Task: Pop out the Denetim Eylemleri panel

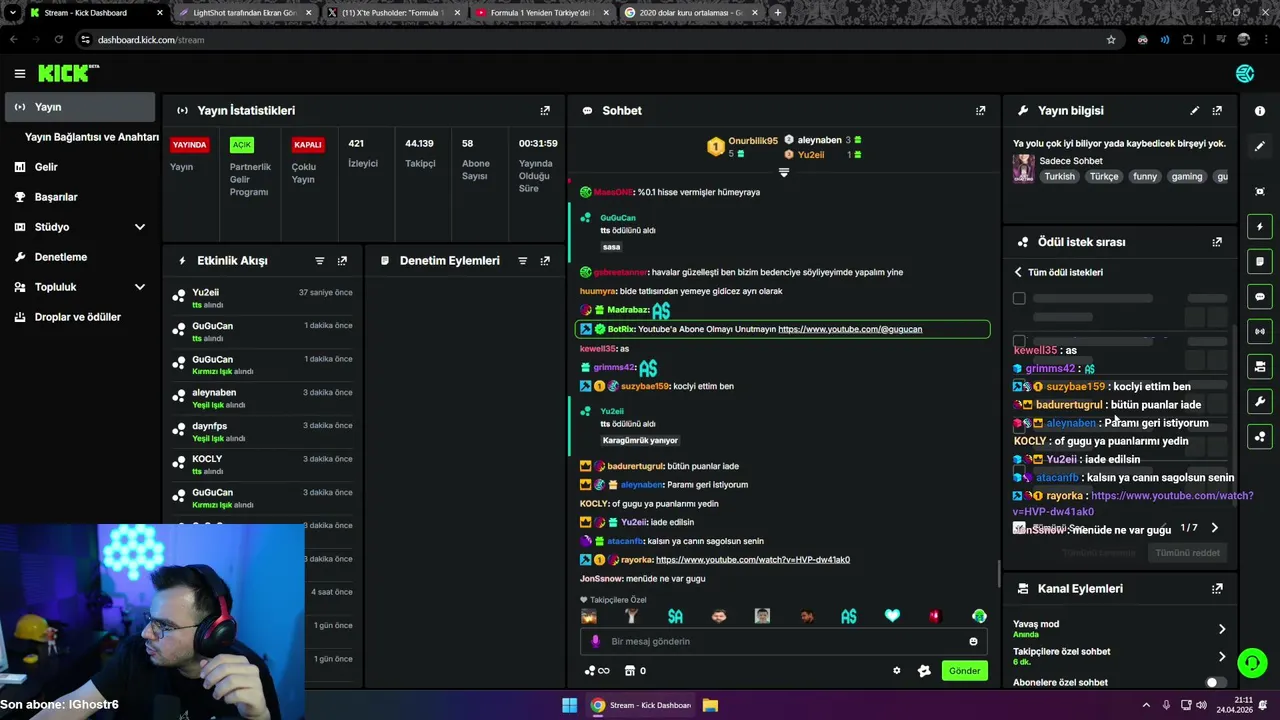Action: (x=545, y=261)
